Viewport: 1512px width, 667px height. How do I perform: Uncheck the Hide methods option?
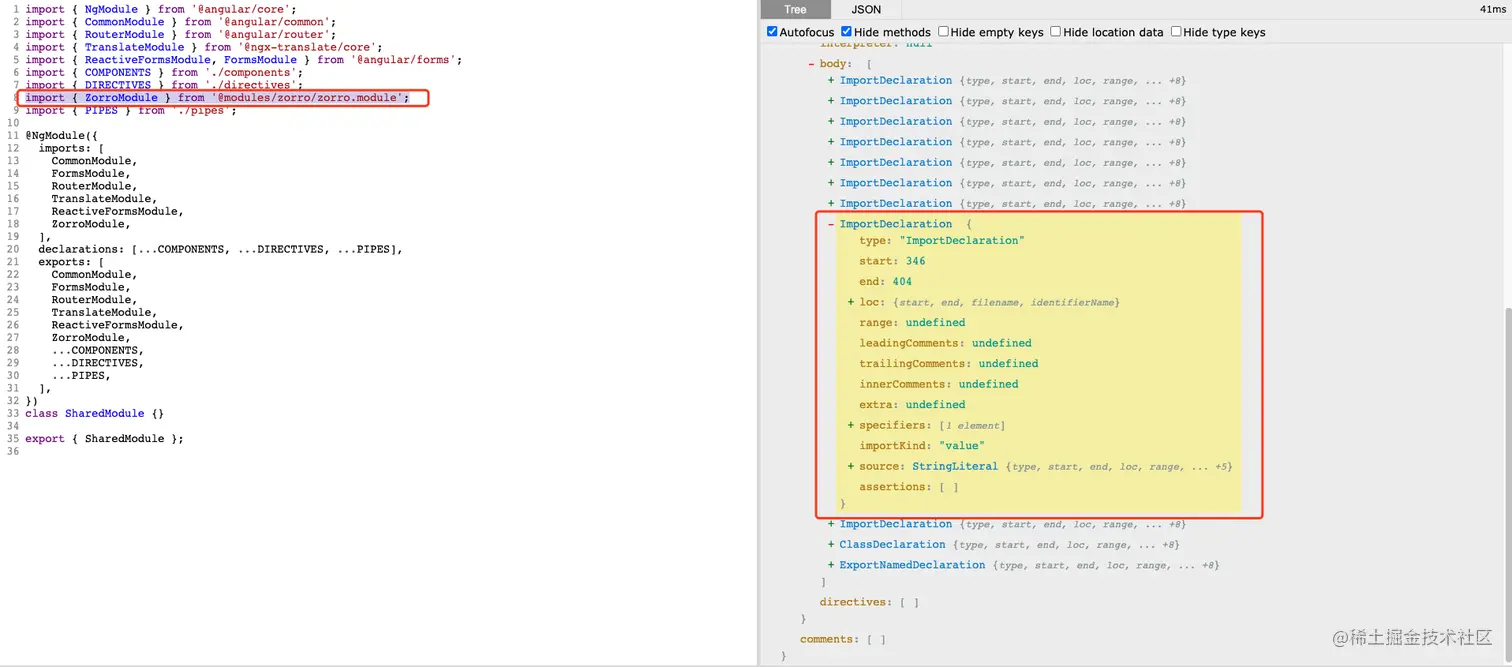[x=847, y=32]
